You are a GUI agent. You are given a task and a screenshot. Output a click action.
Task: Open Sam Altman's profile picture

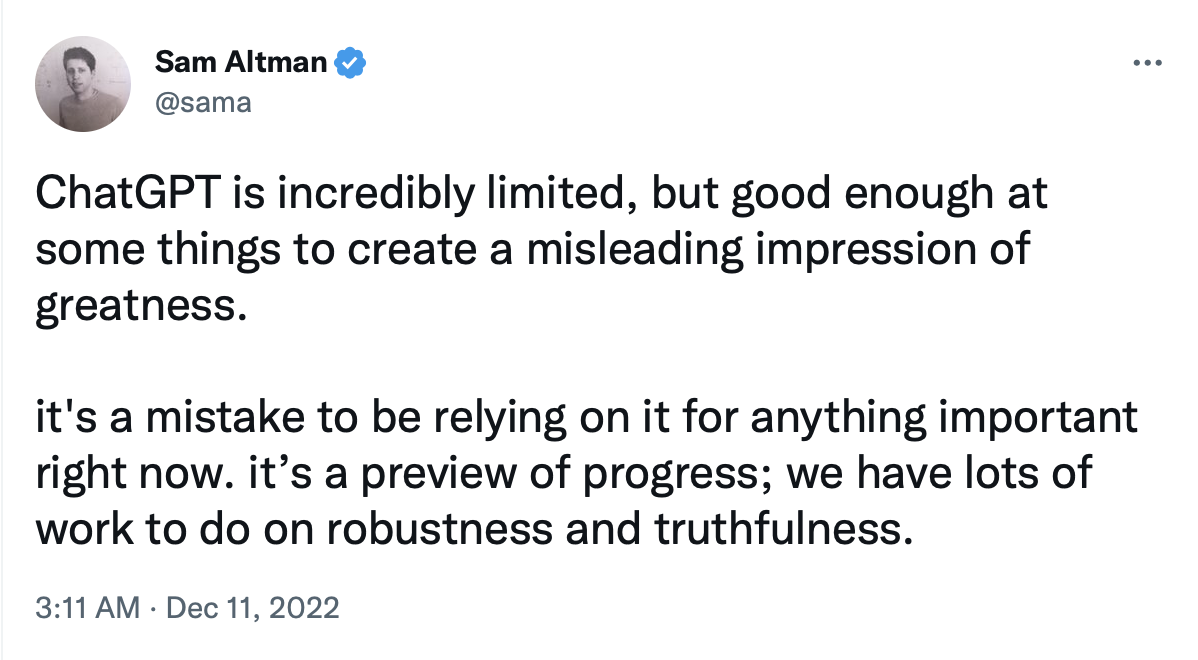[x=86, y=88]
